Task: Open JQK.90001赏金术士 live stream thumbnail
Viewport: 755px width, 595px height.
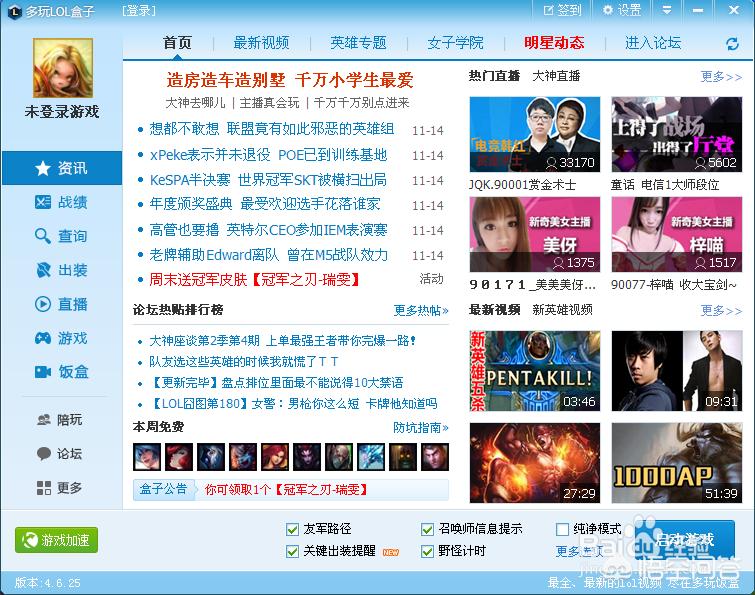Action: 534,134
